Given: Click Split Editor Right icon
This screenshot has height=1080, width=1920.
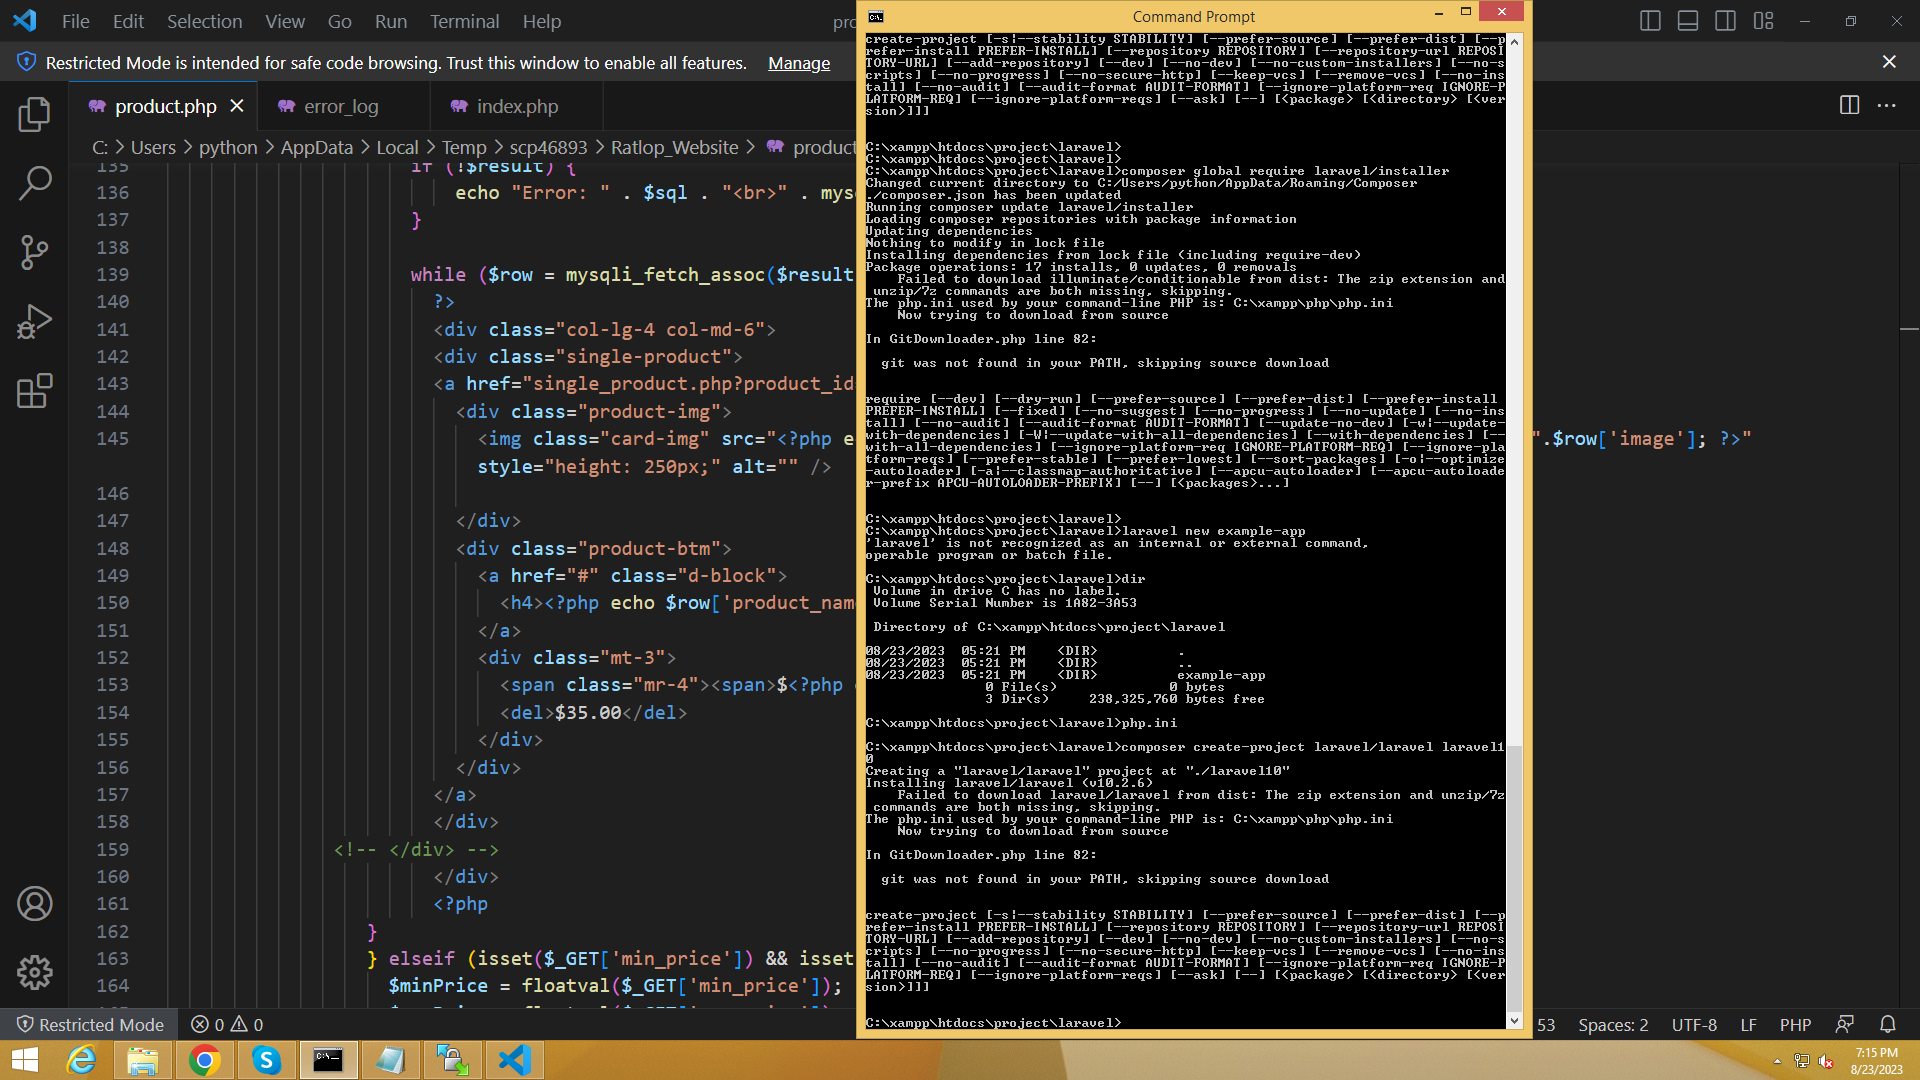Looking at the screenshot, I should click(x=1849, y=105).
